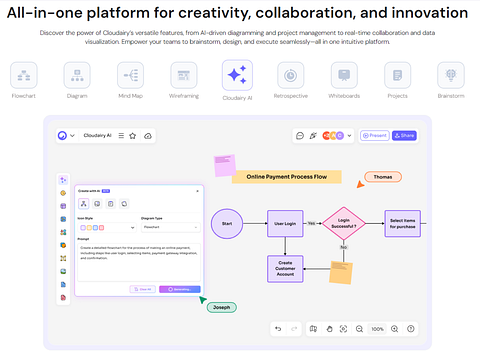Zoom out with the minus magnifier
Viewport: 480px width, 360px height.
click(359, 329)
